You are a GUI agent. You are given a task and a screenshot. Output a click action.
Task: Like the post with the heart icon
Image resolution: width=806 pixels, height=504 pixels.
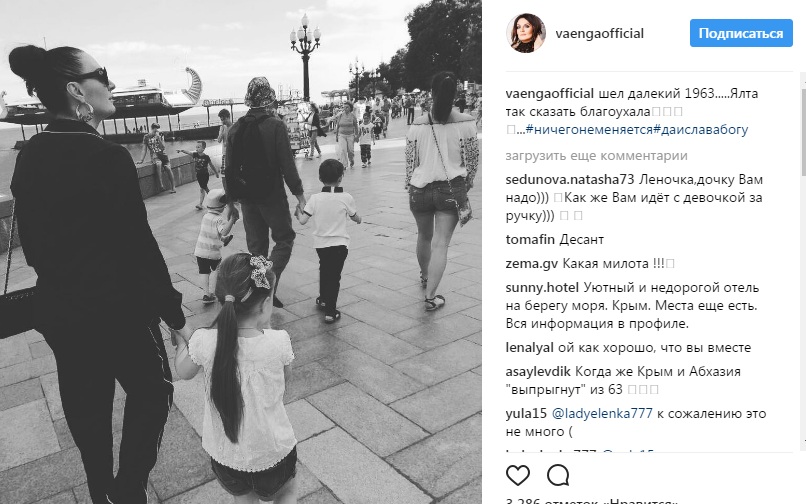(x=518, y=476)
